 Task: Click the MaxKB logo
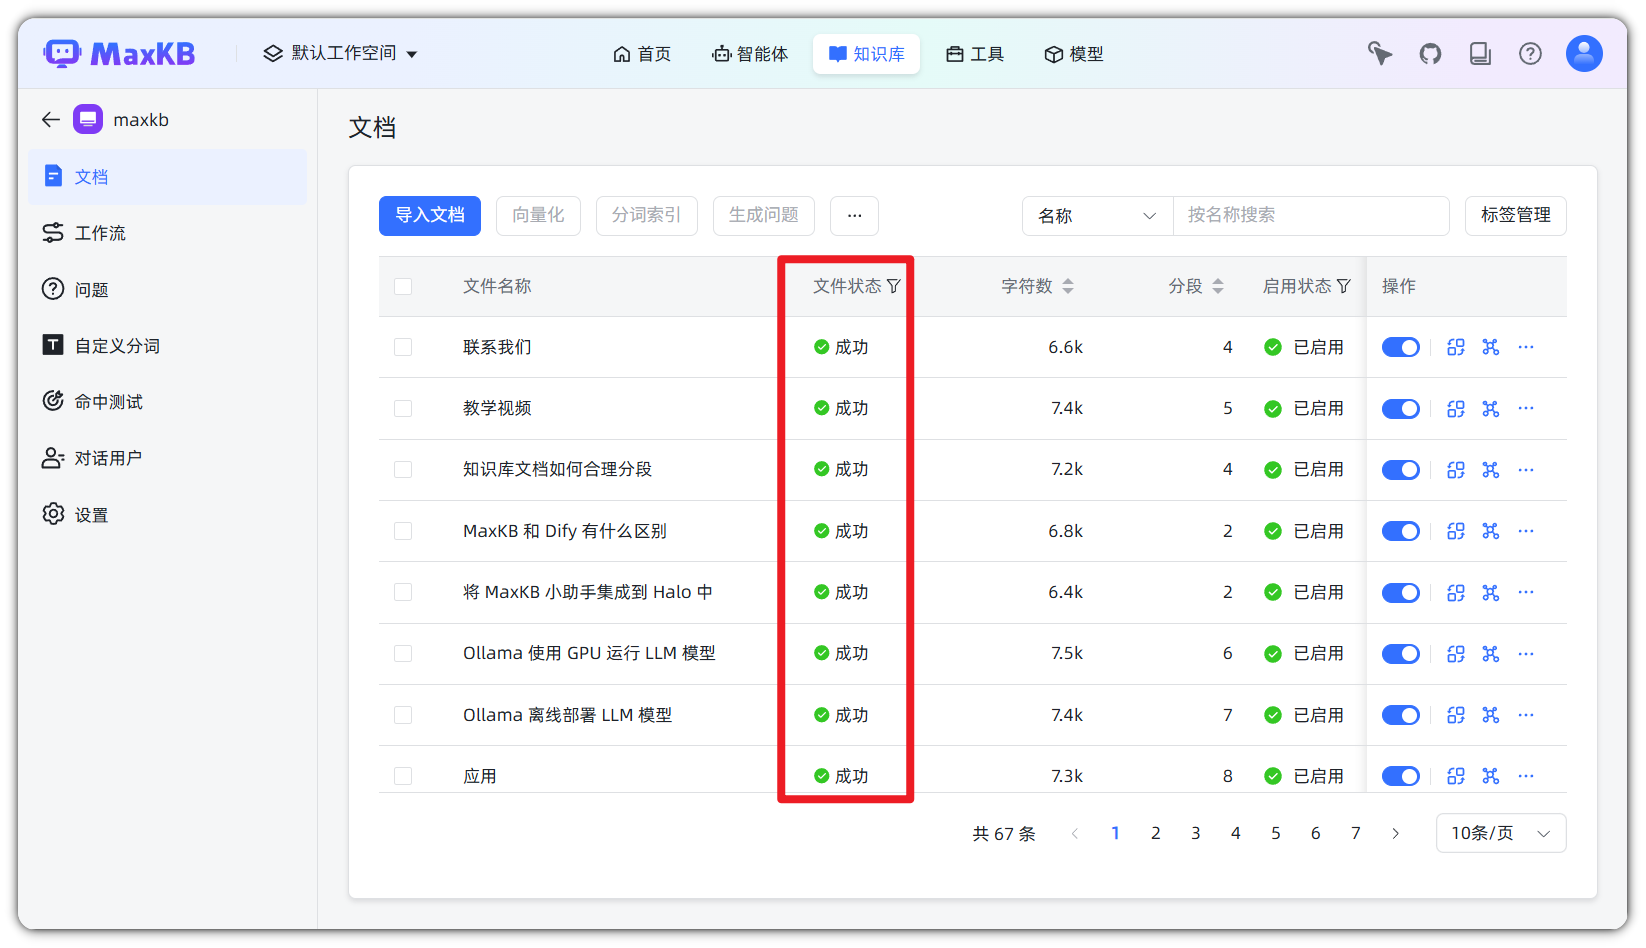click(x=120, y=53)
